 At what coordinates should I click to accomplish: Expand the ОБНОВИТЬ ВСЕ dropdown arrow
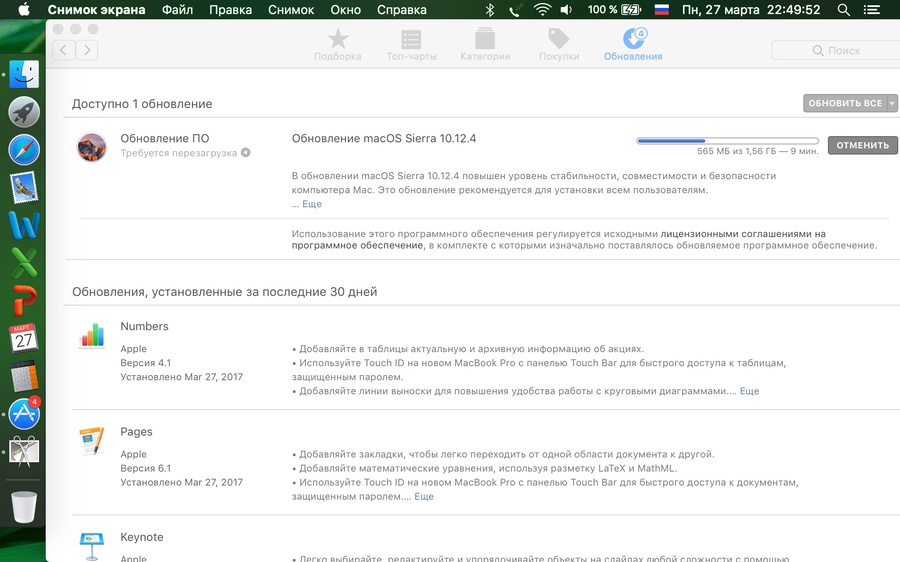(x=892, y=103)
